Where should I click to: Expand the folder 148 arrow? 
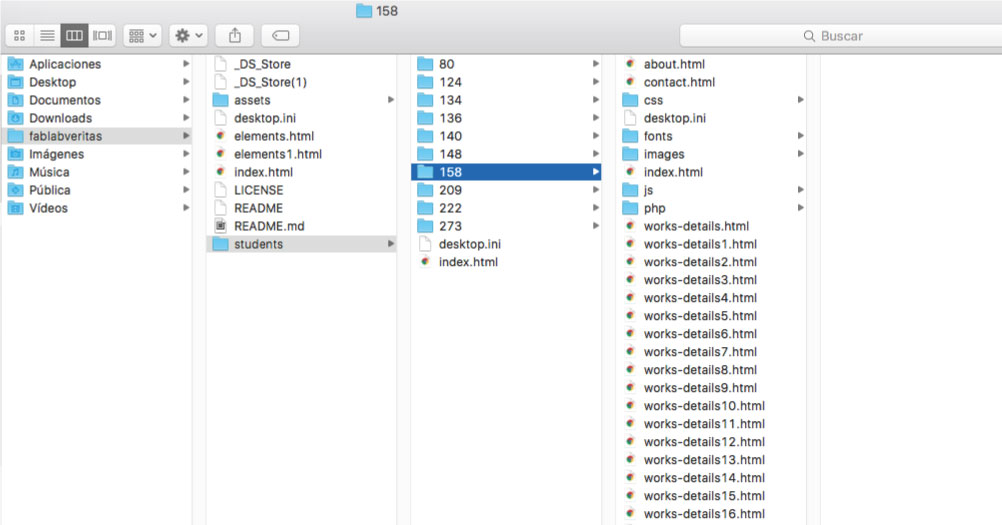[x=596, y=153]
